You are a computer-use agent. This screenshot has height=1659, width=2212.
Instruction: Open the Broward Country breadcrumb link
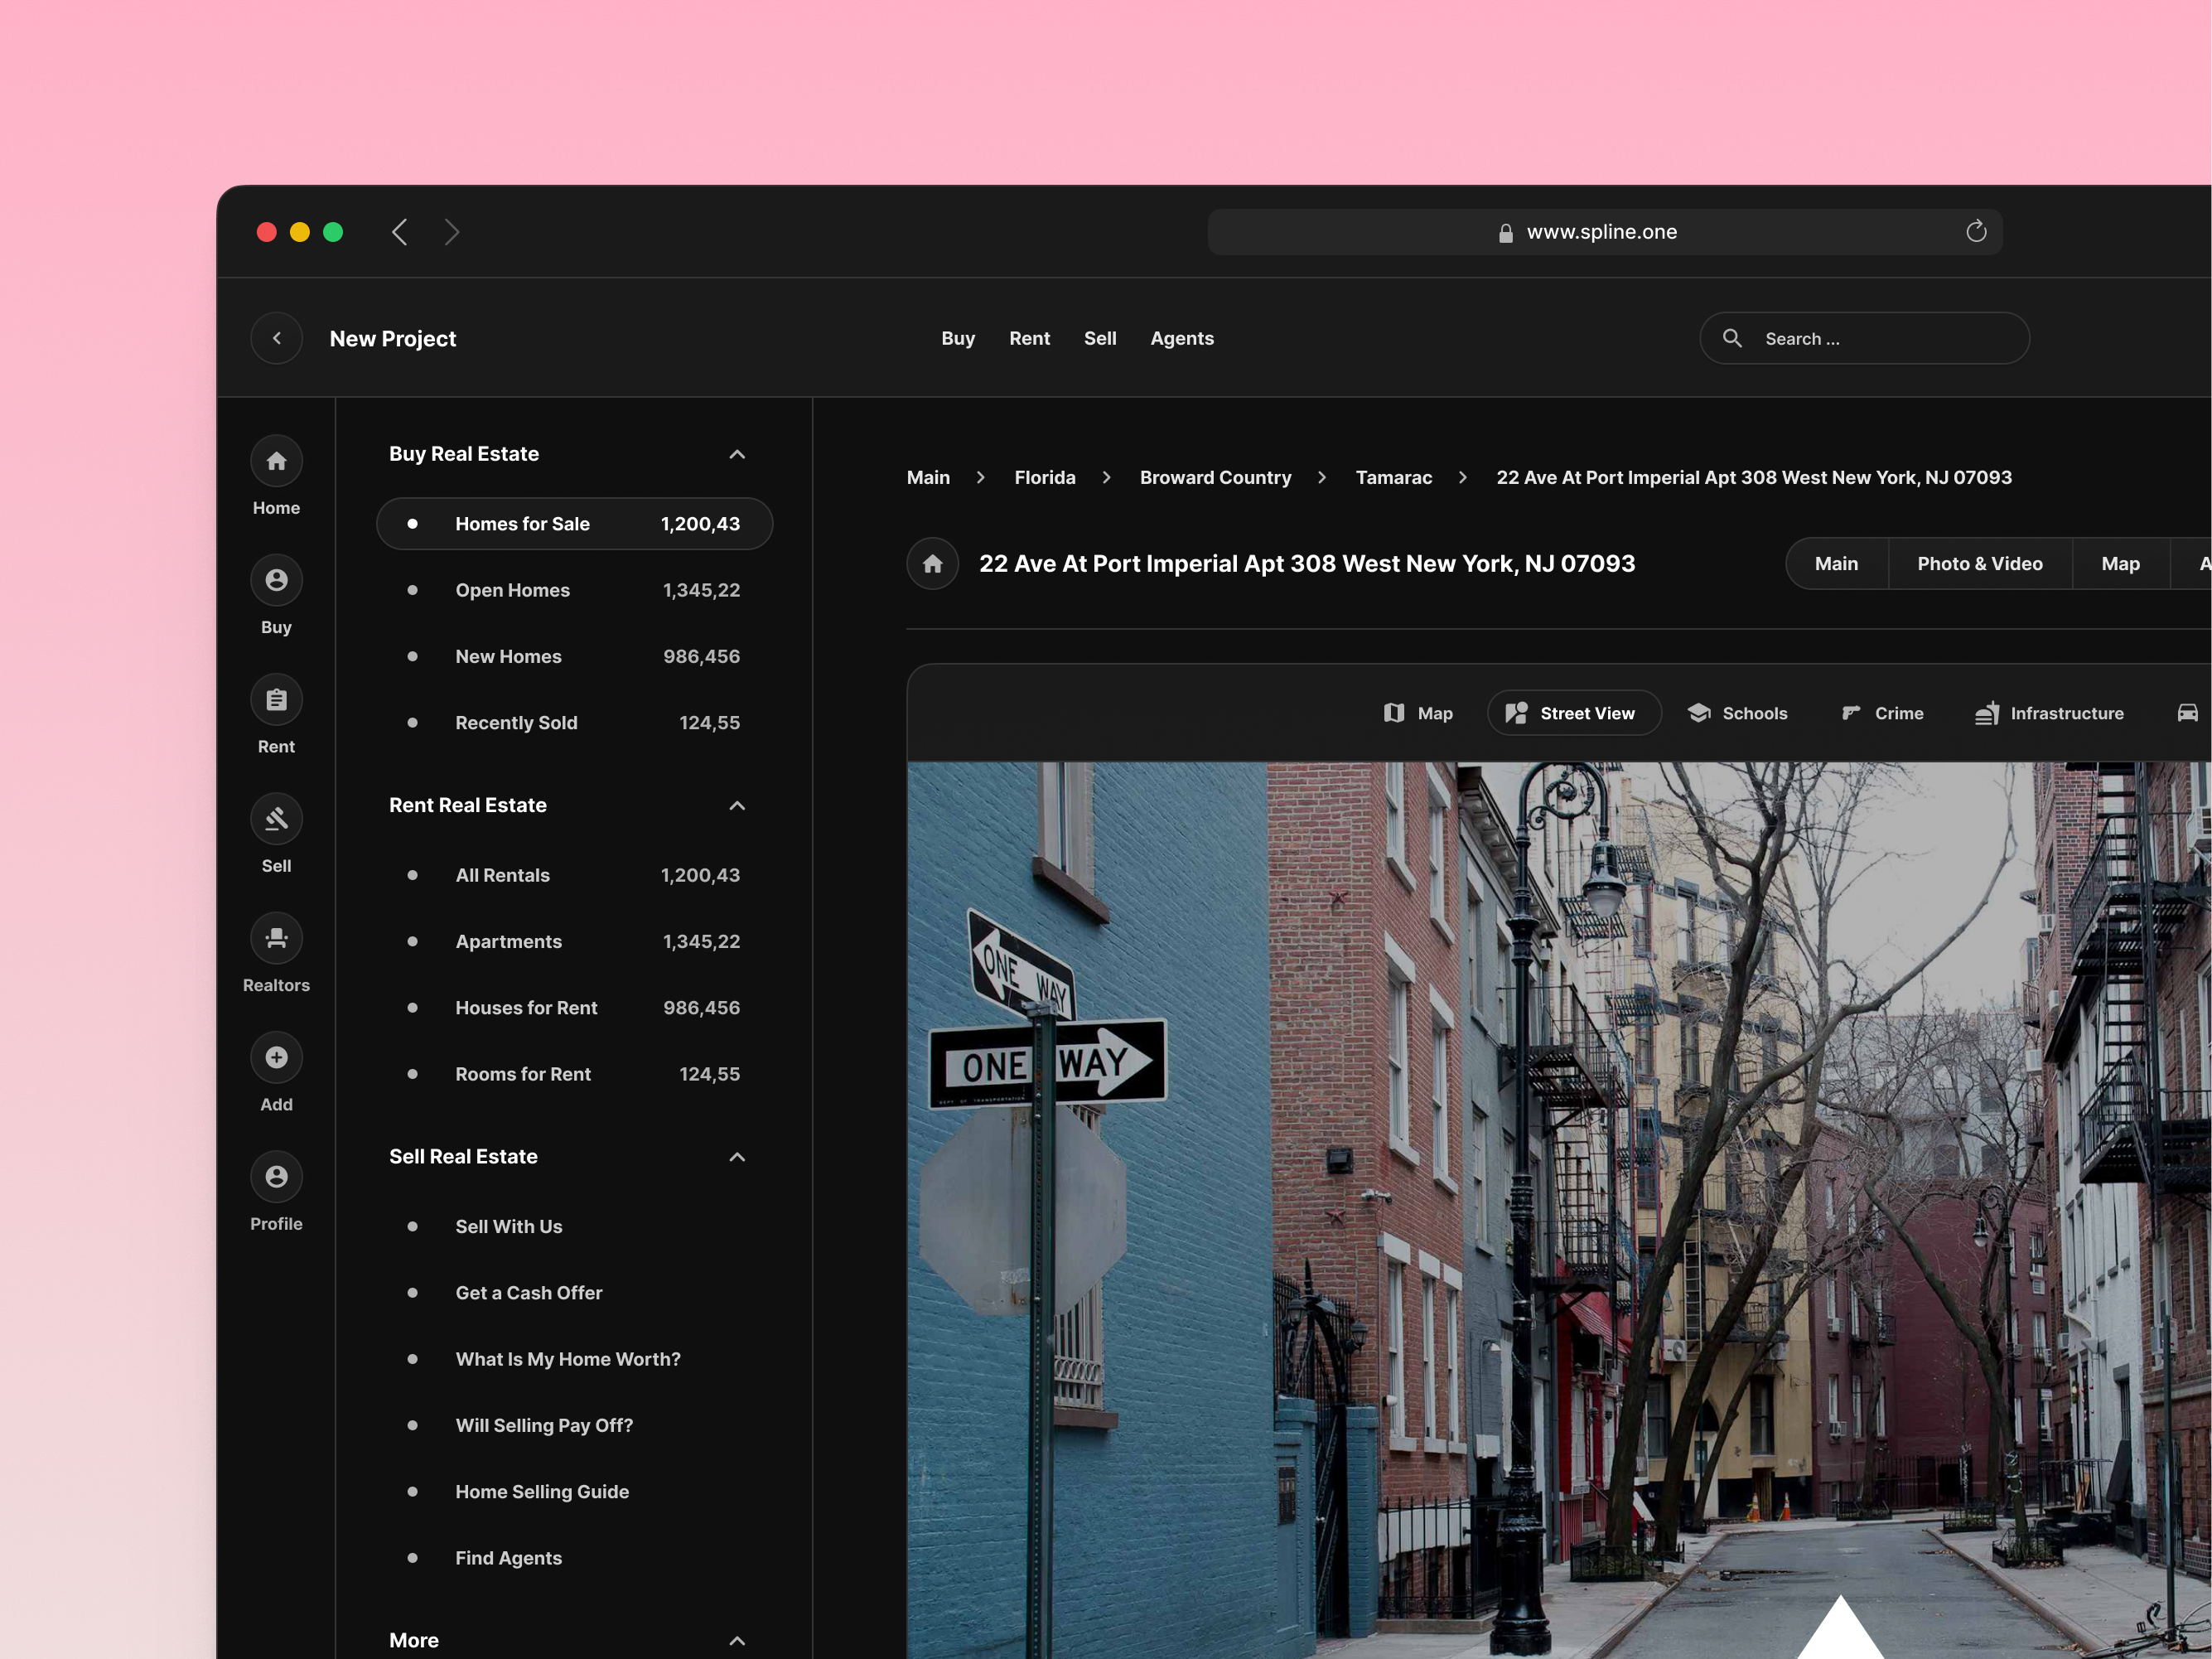click(x=1215, y=477)
